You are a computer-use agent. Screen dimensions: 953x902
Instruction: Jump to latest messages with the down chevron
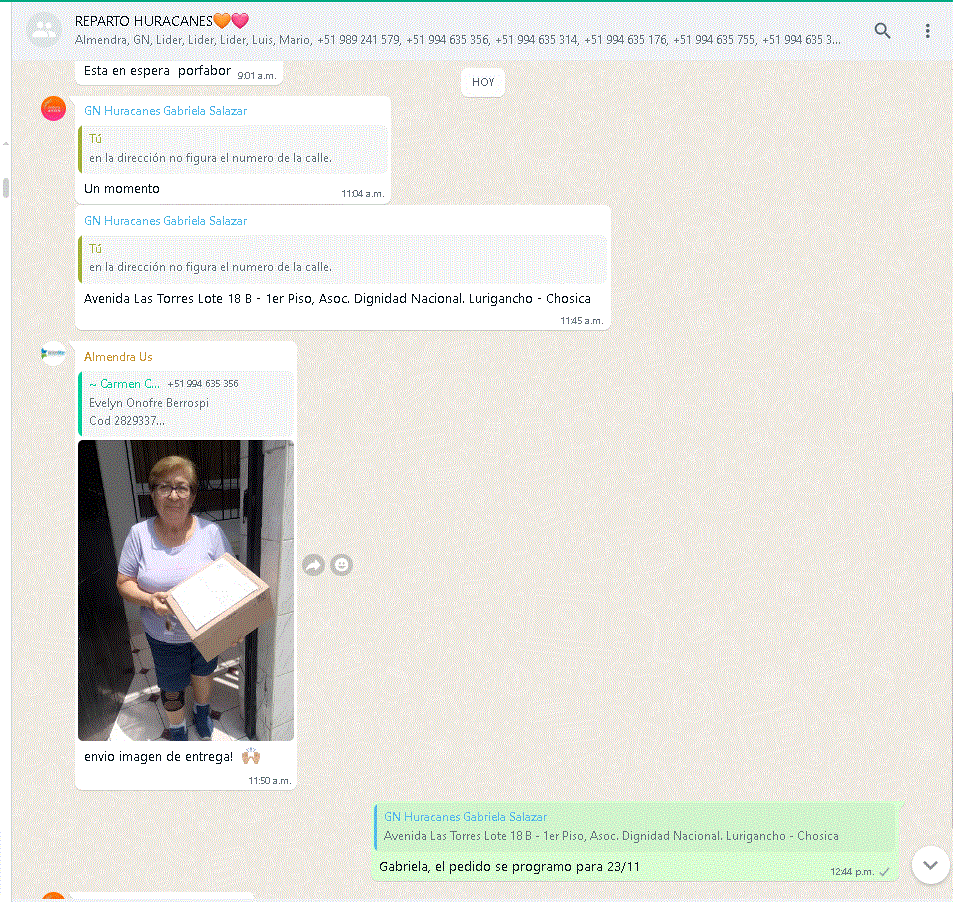click(x=930, y=864)
